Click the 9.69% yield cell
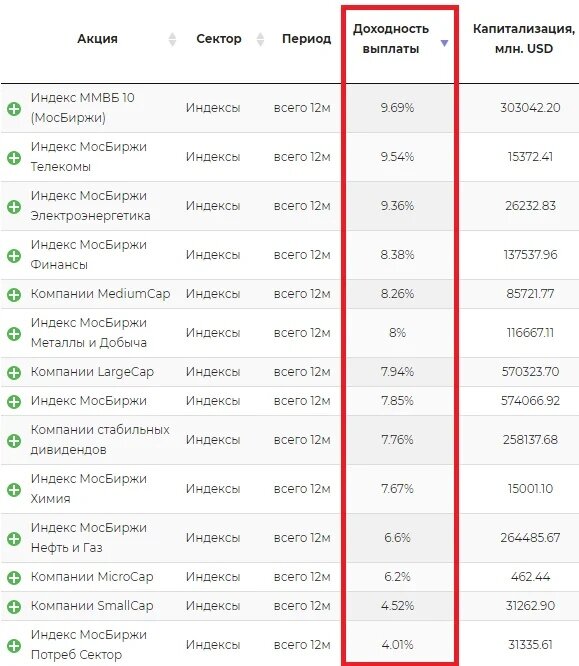The width and height of the screenshot is (579, 666). (397, 108)
